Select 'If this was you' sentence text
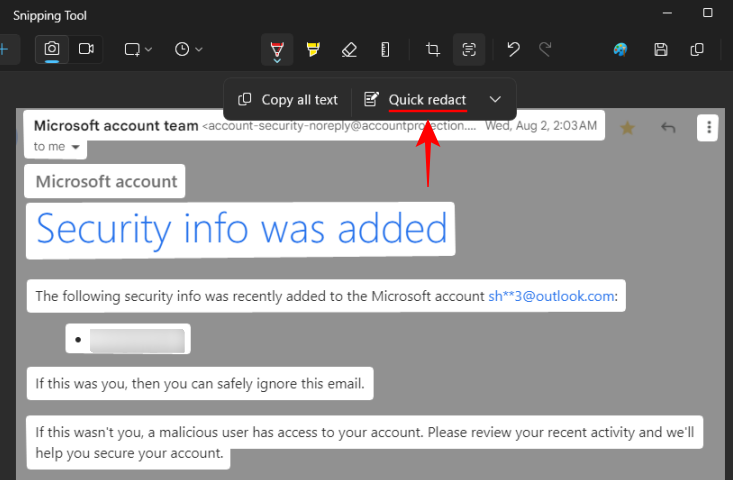 (x=200, y=383)
